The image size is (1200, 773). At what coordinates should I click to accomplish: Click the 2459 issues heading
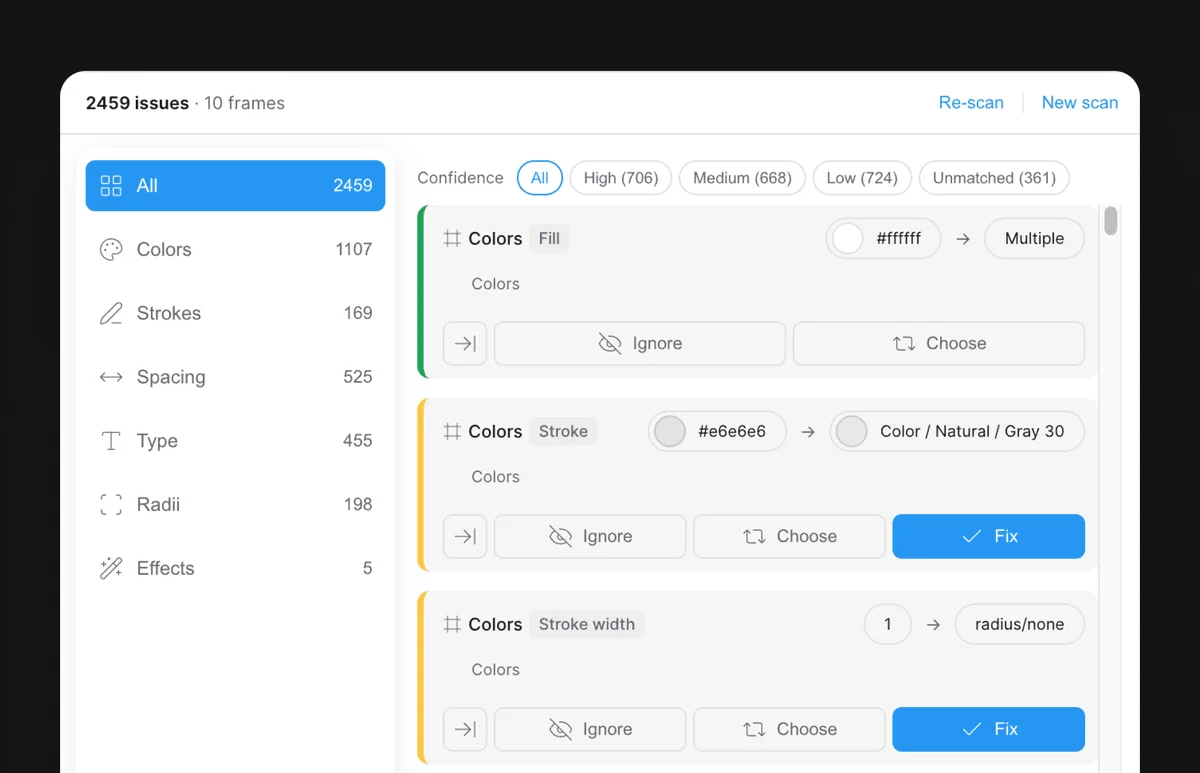[137, 103]
